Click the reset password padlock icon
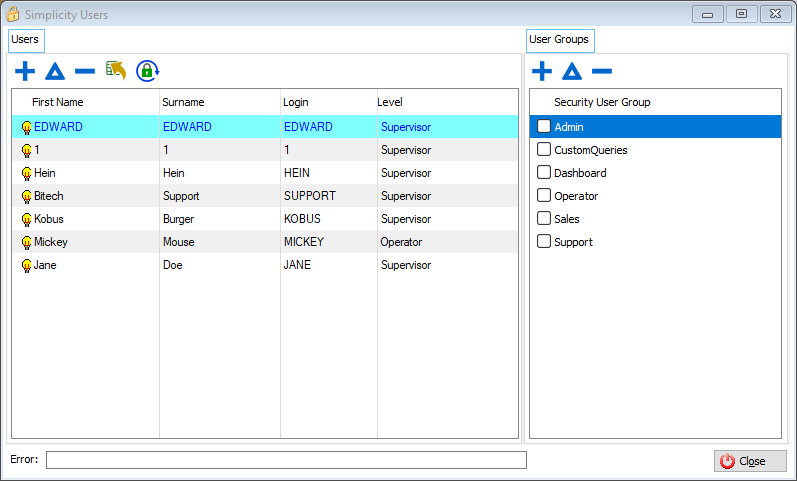 click(x=148, y=71)
